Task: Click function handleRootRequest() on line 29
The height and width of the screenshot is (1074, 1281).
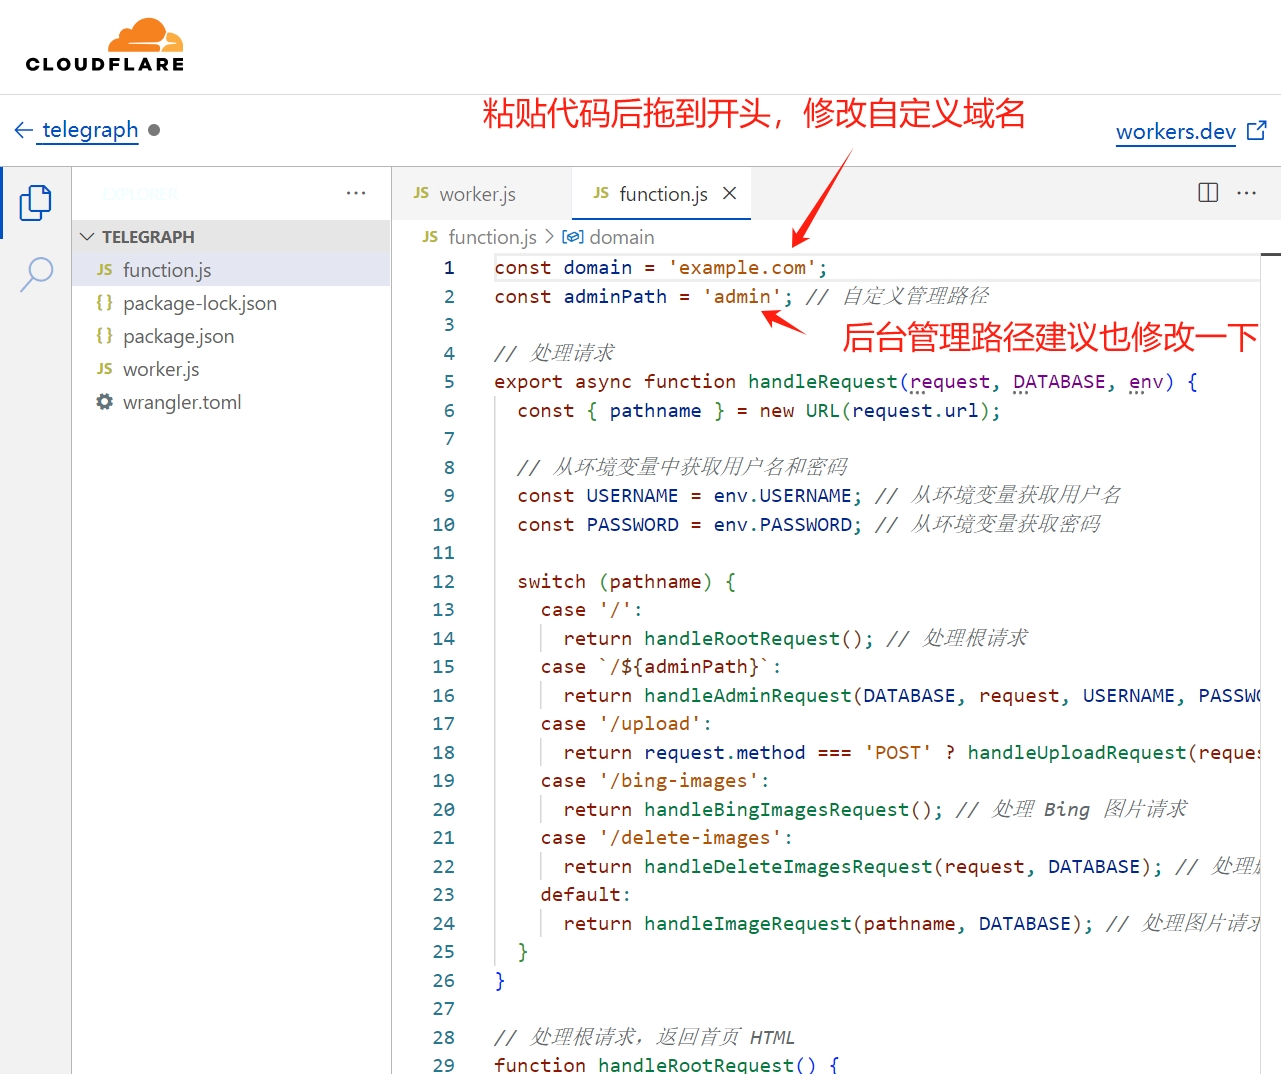Action: pos(655,1064)
